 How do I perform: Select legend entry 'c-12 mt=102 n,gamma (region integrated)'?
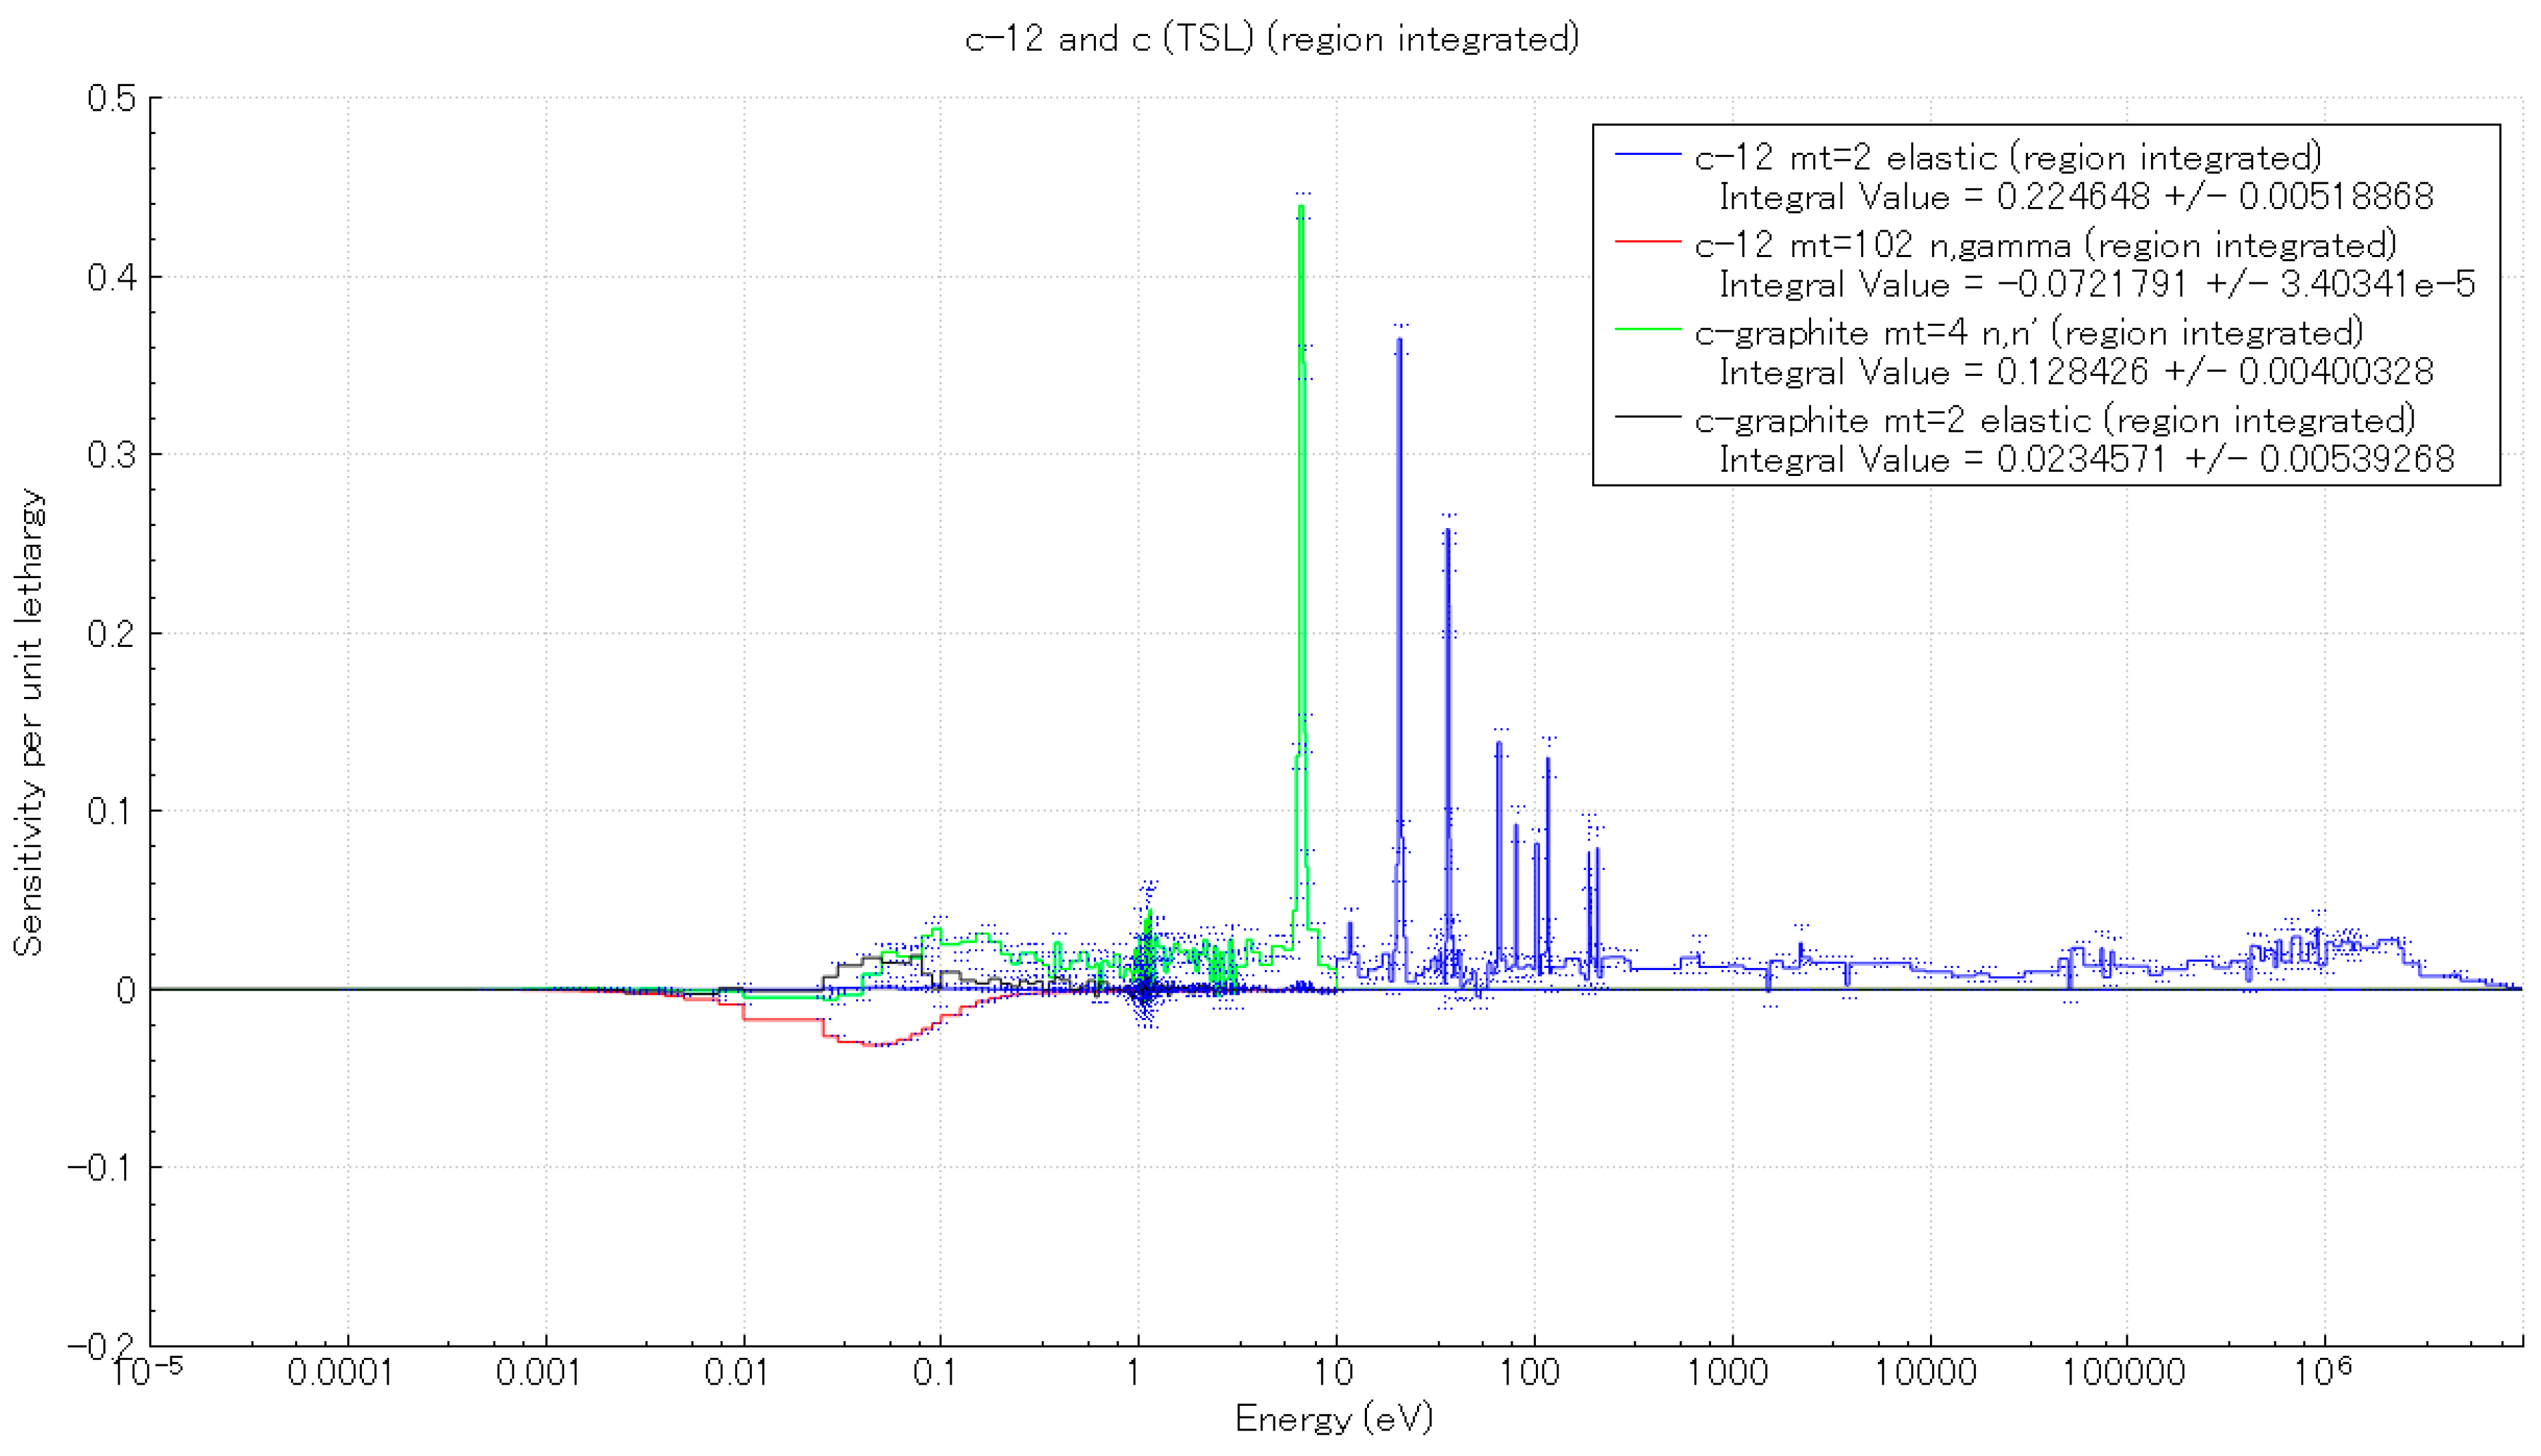coord(2046,245)
